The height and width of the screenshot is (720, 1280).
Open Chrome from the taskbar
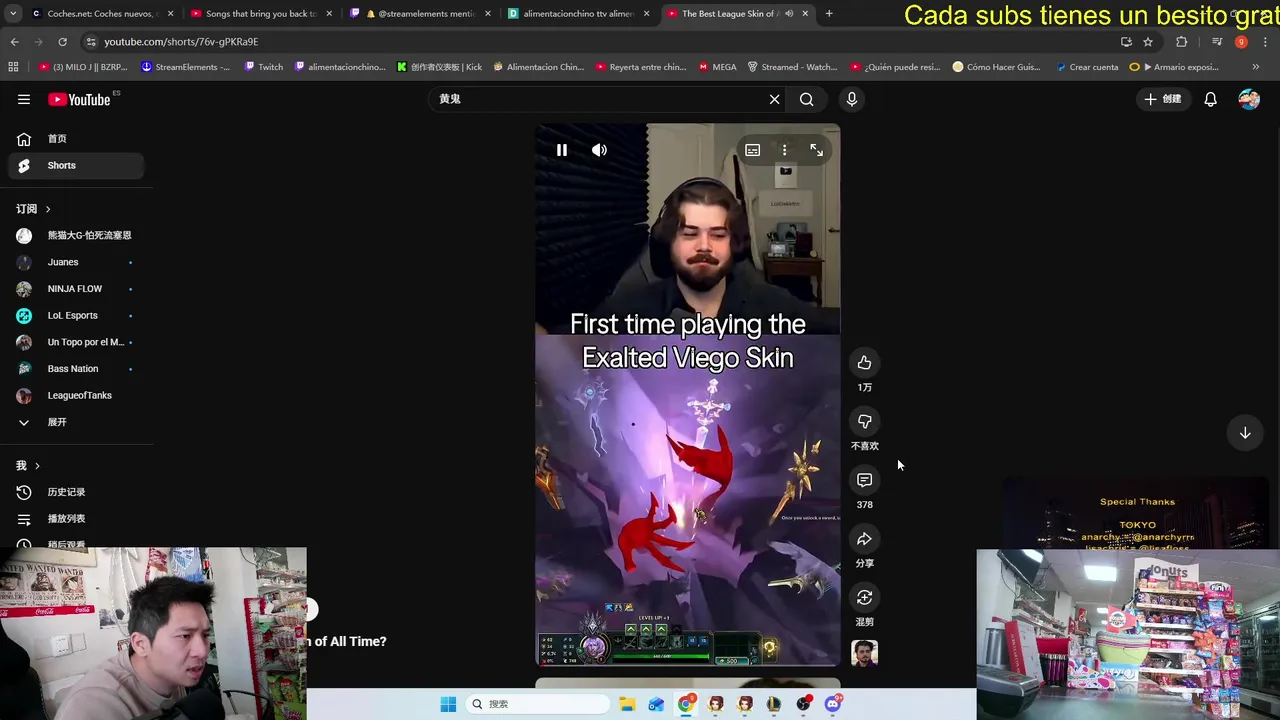tap(686, 704)
